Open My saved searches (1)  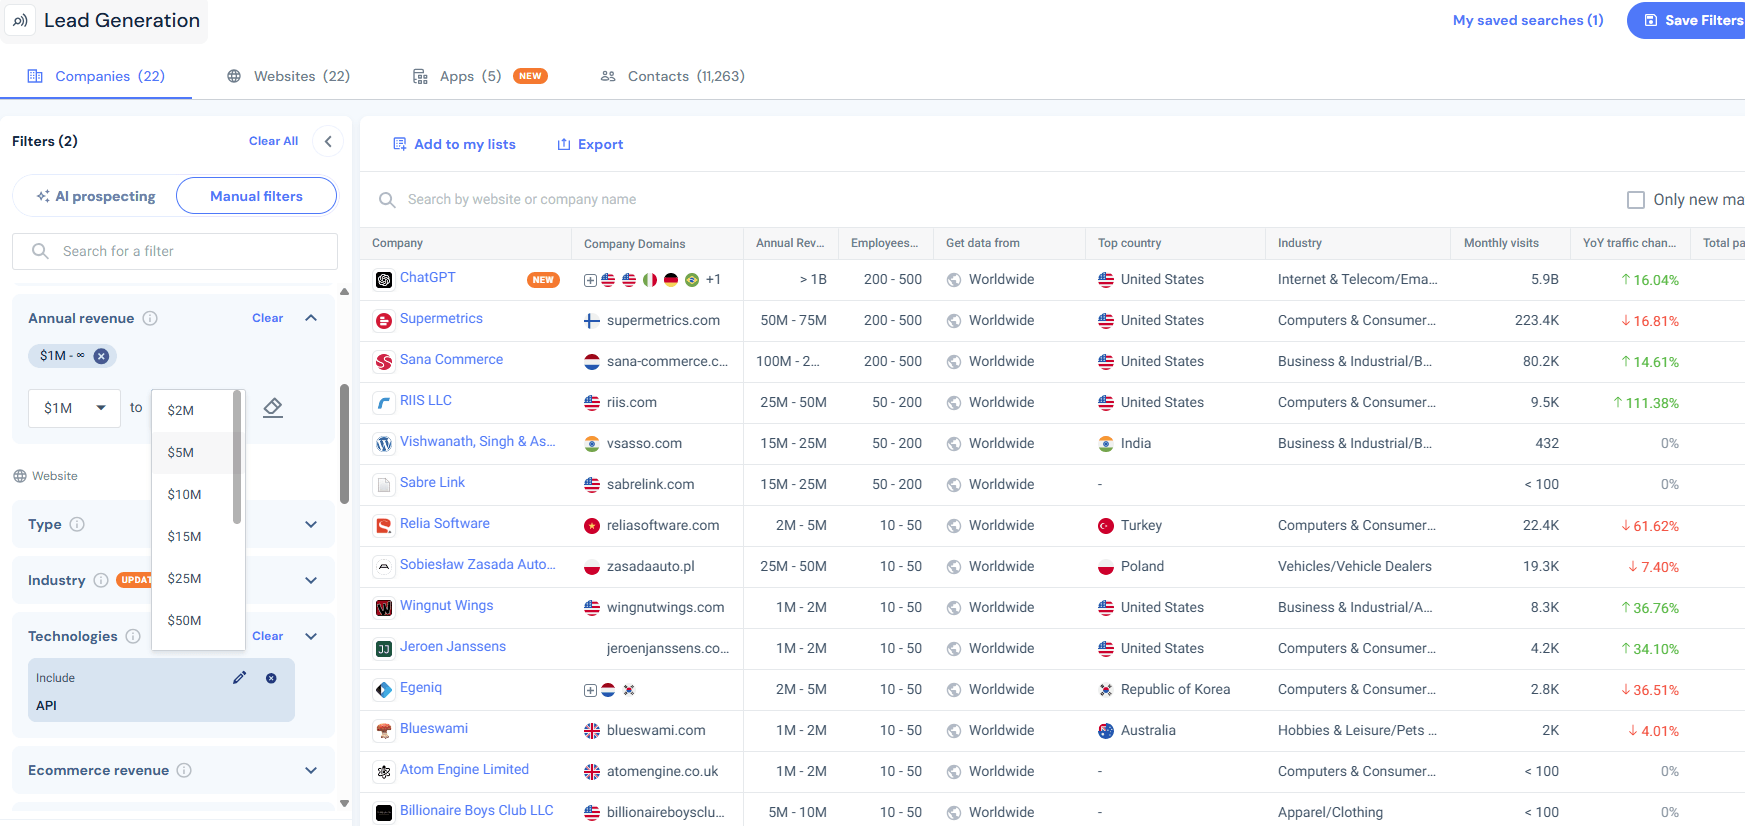[1528, 20]
